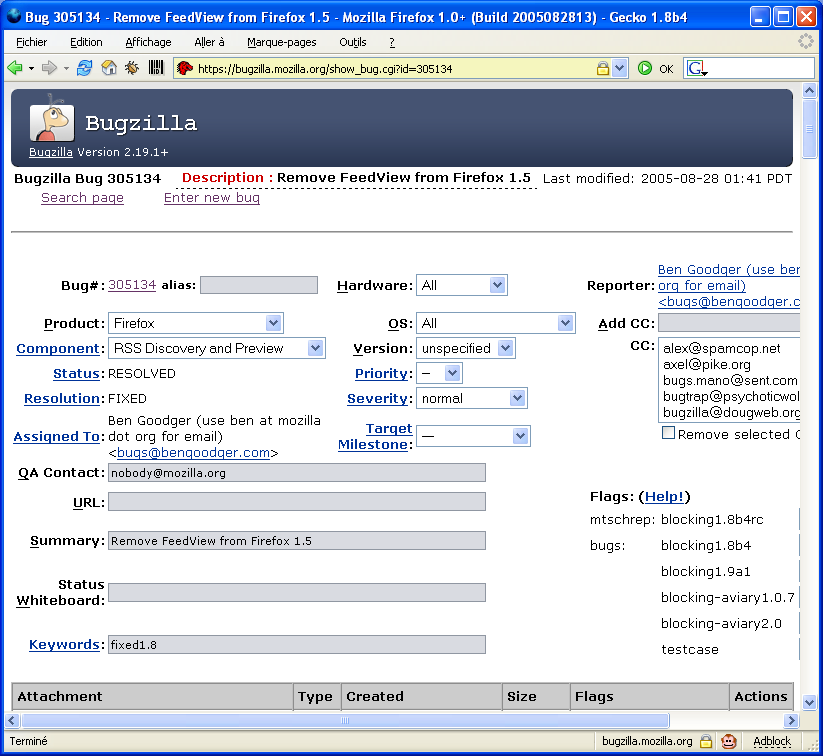Viewport: 823px width, 756px height.
Task: Click the horizontal scrollbar left arrow
Action: point(13,720)
